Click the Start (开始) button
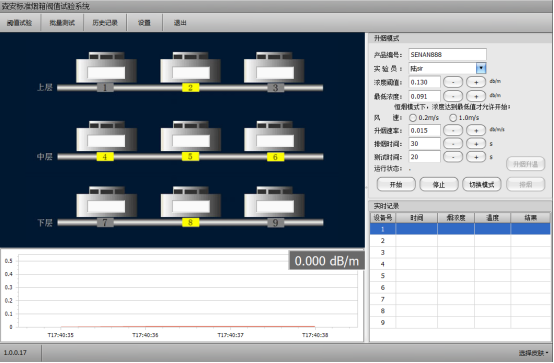 [x=396, y=185]
